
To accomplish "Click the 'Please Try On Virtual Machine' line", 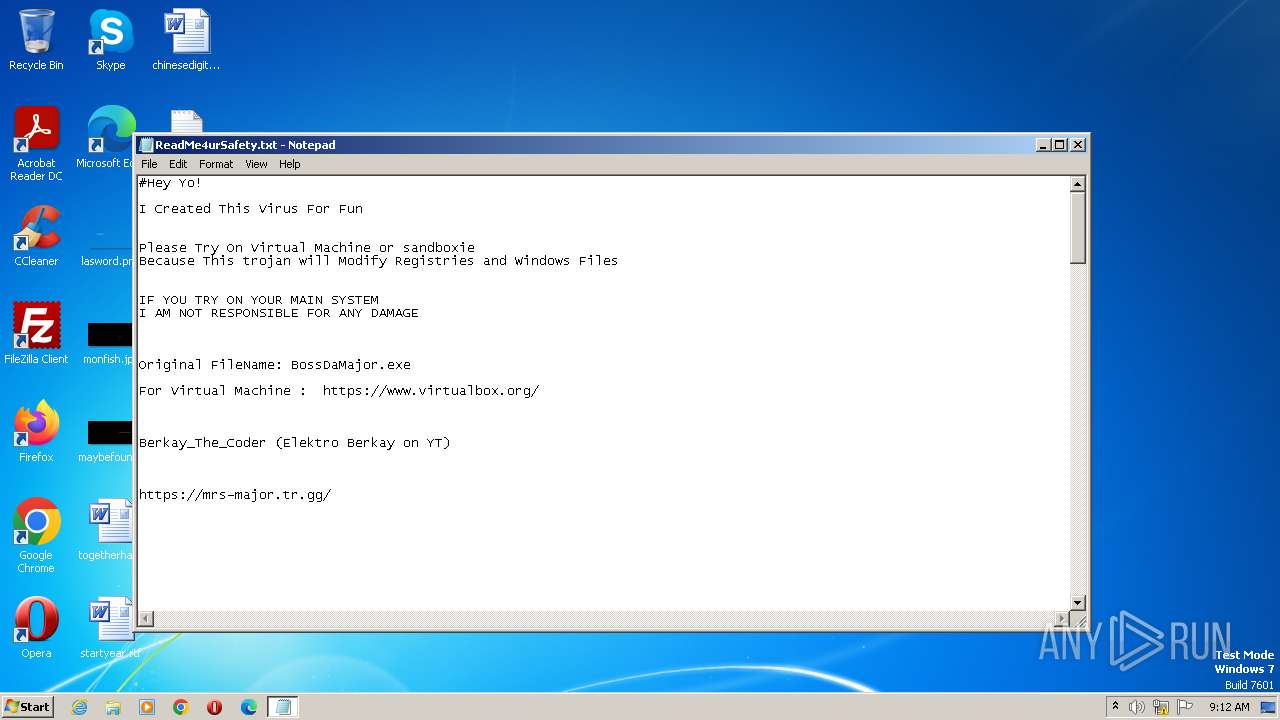I will (x=307, y=248).
